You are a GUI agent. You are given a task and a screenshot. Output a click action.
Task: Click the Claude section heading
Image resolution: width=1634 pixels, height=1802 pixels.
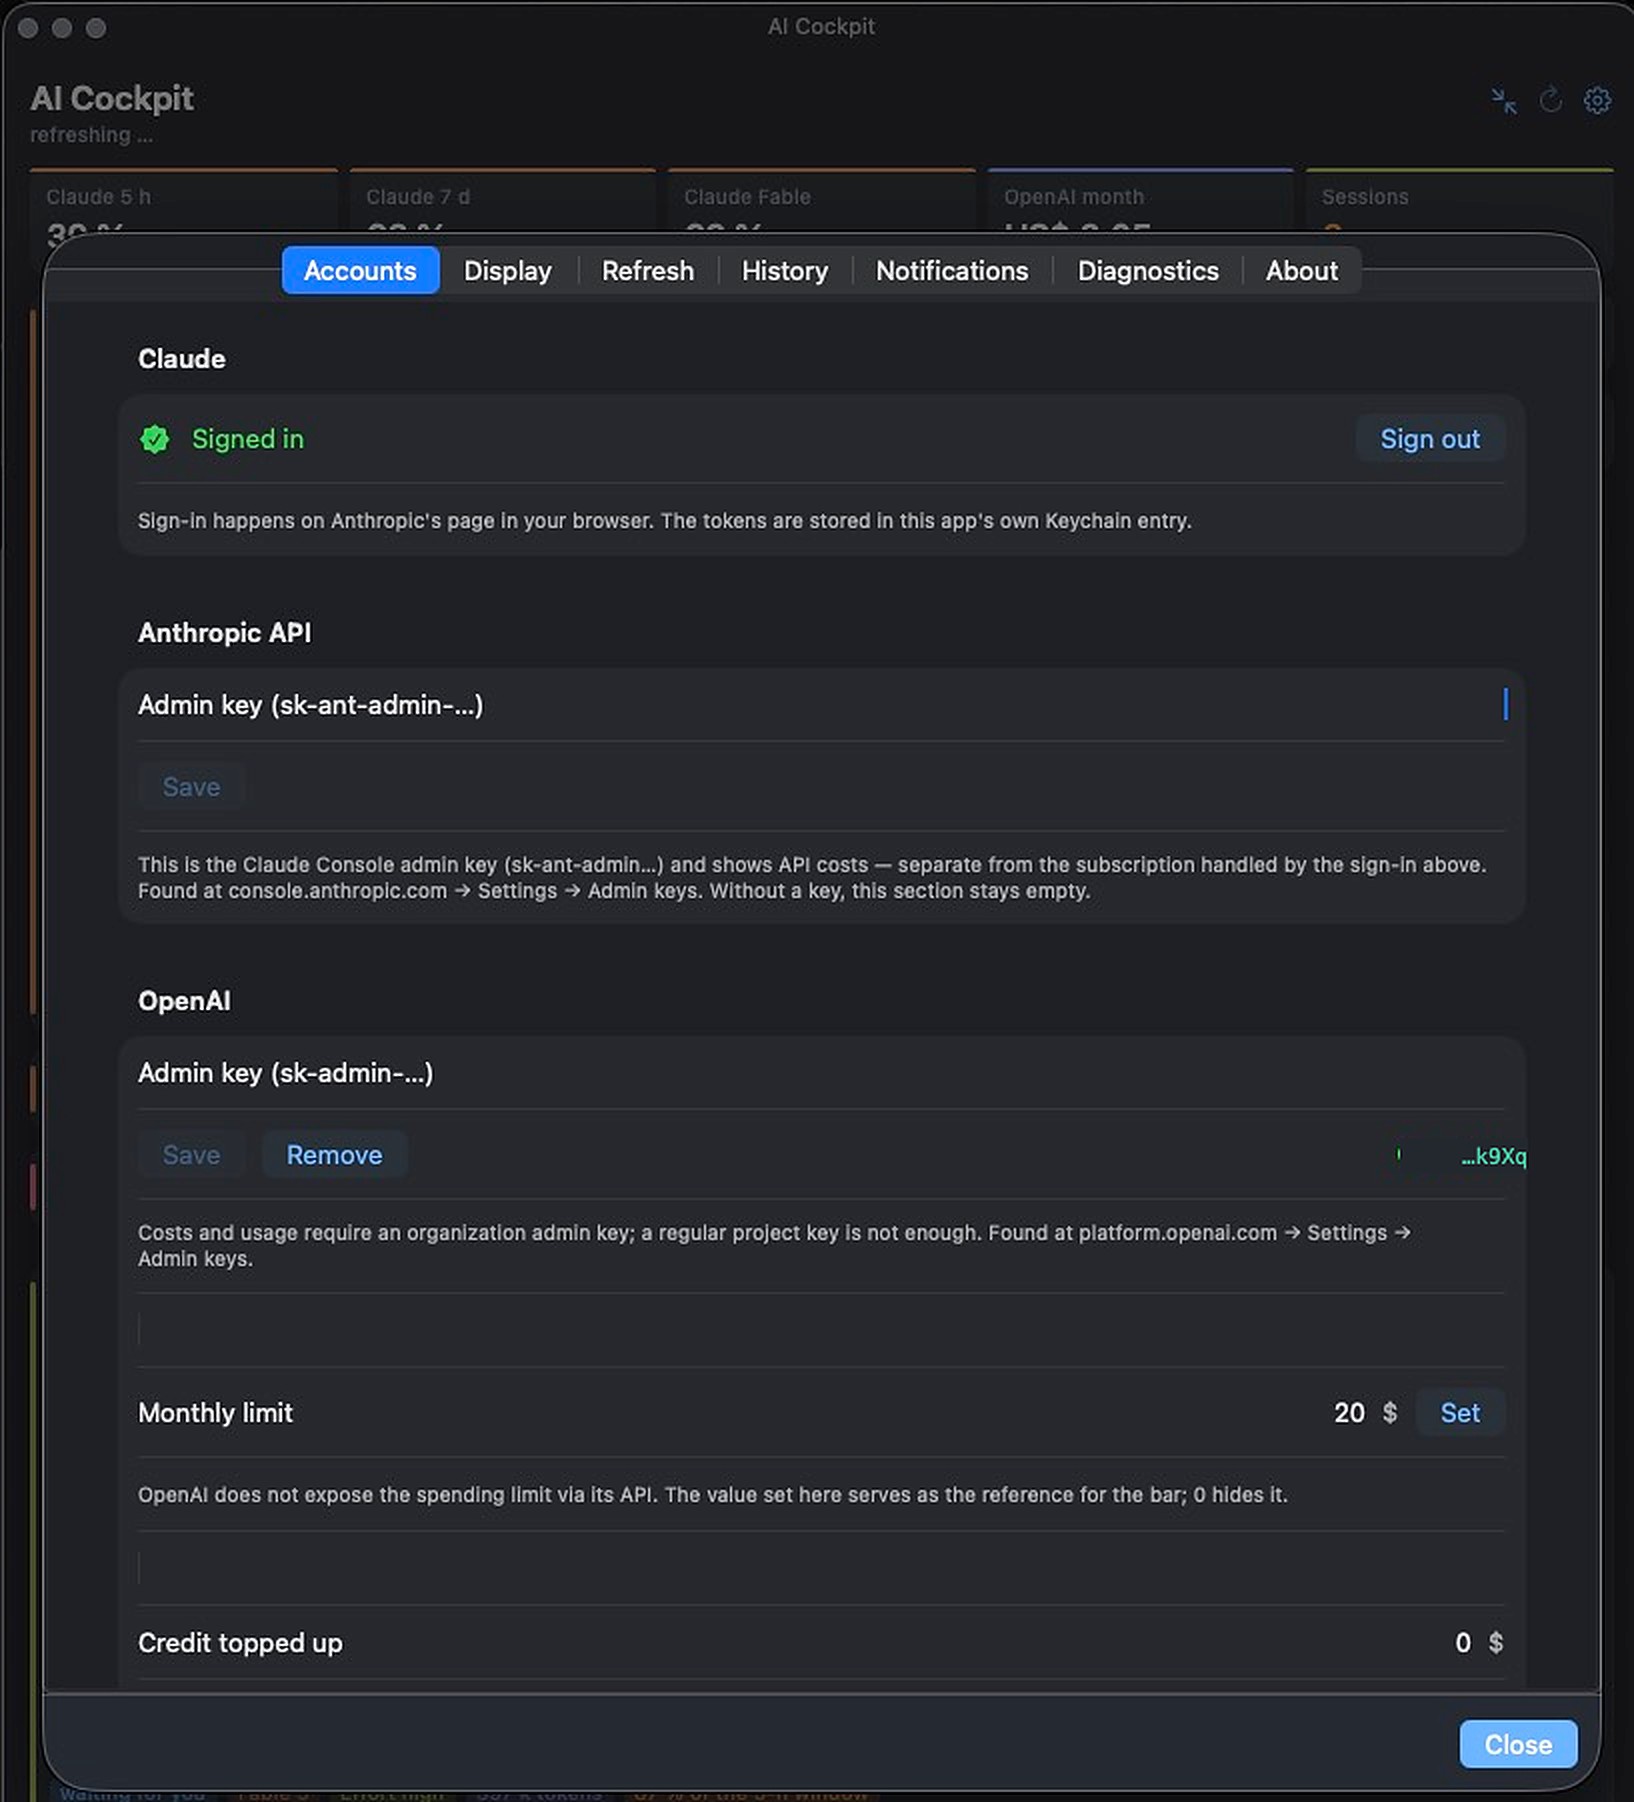(x=182, y=359)
